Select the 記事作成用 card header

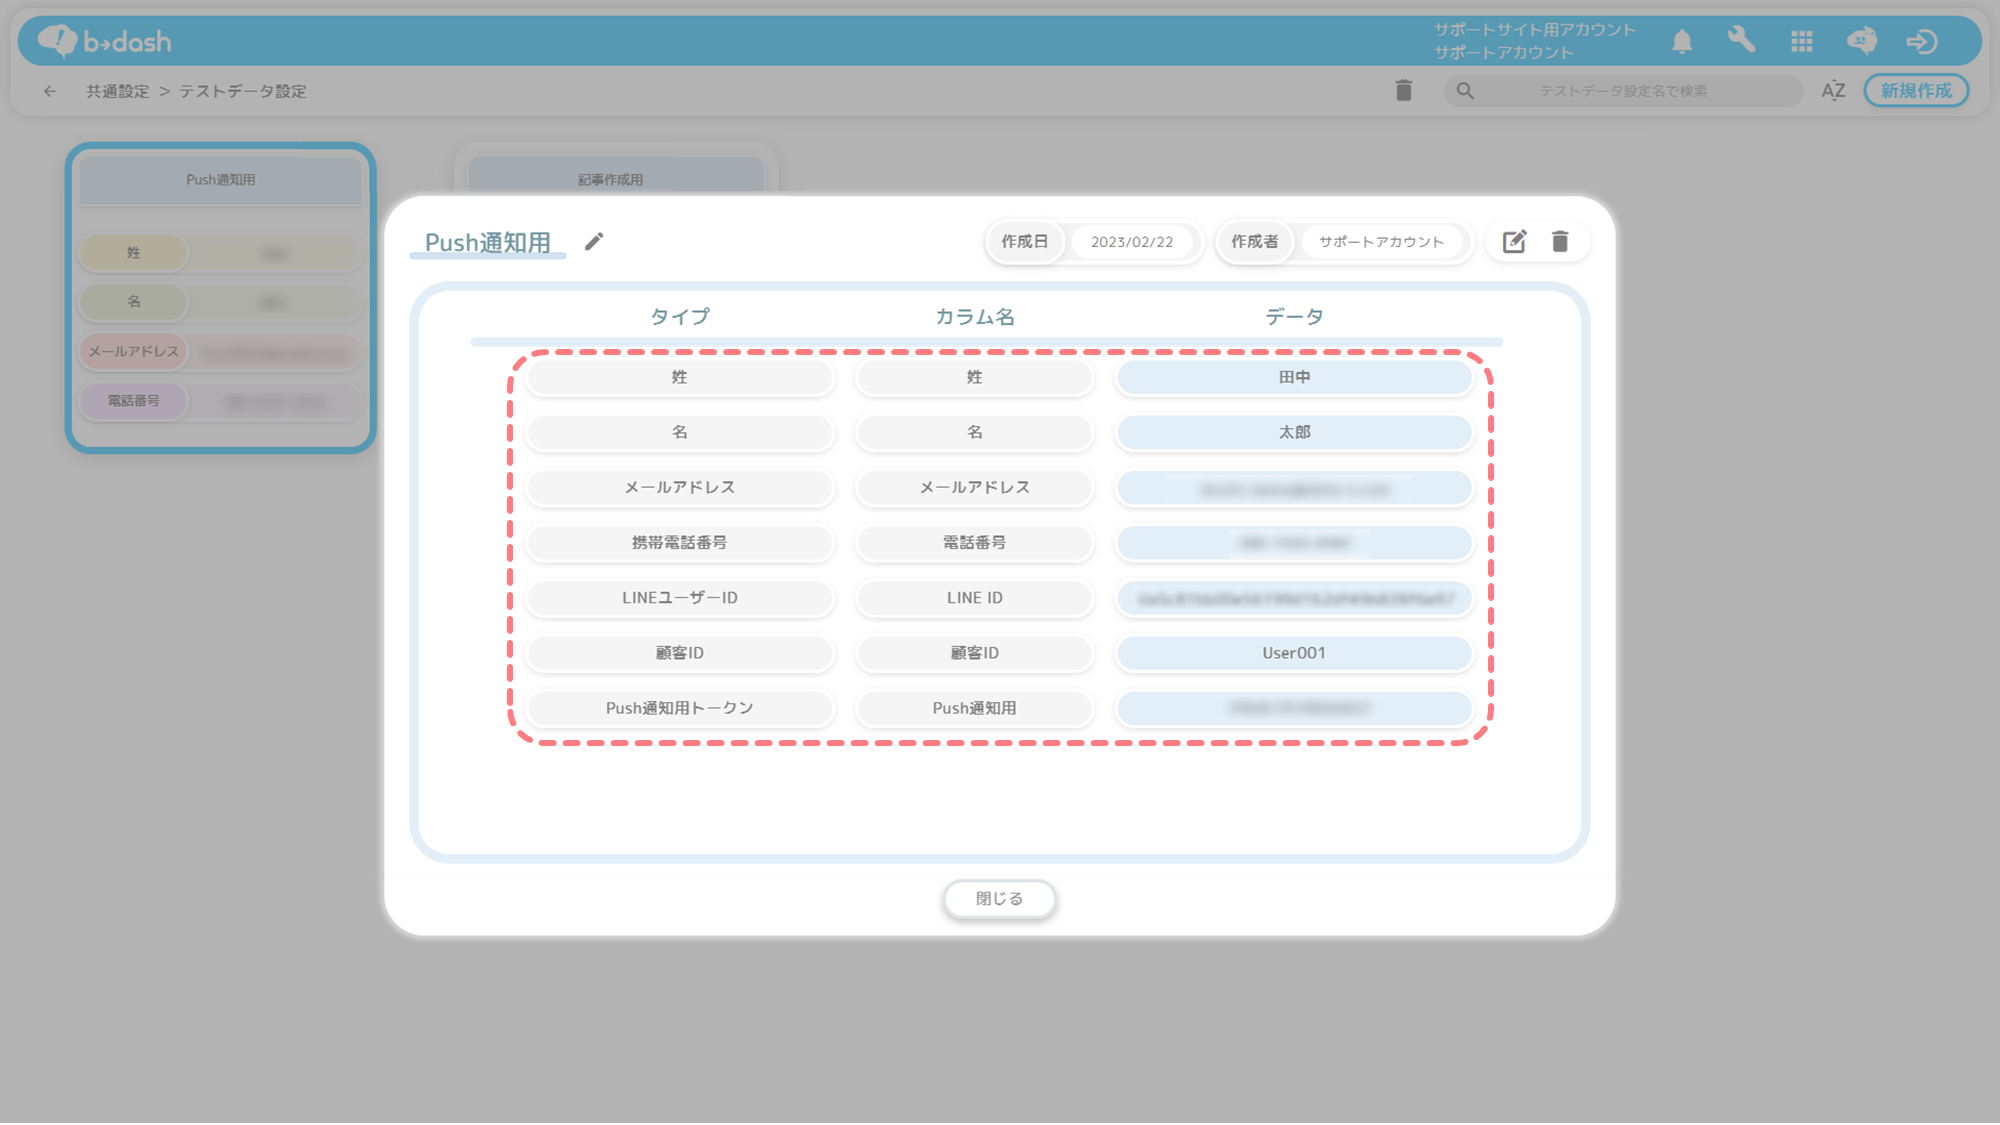pyautogui.click(x=611, y=180)
